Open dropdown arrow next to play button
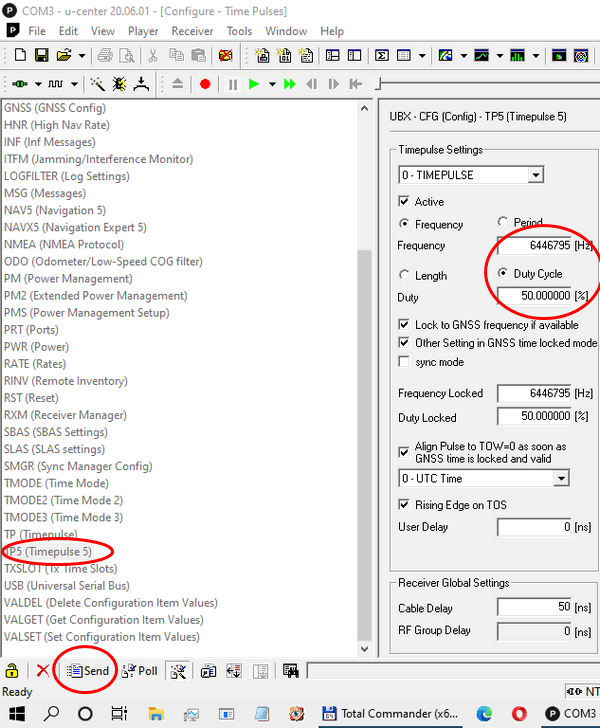This screenshot has width=600, height=728. 271,84
